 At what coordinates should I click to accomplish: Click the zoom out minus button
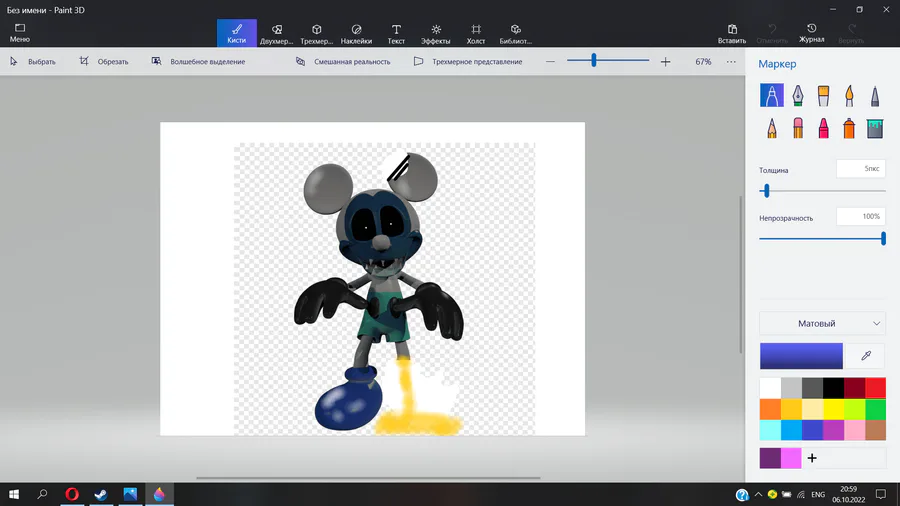click(550, 61)
